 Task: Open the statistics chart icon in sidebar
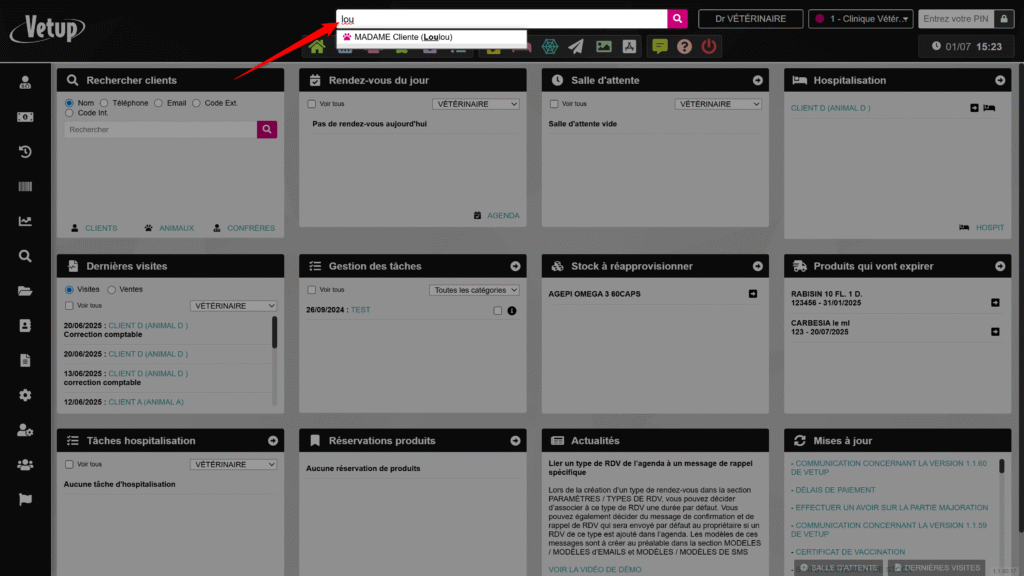tap(25, 221)
